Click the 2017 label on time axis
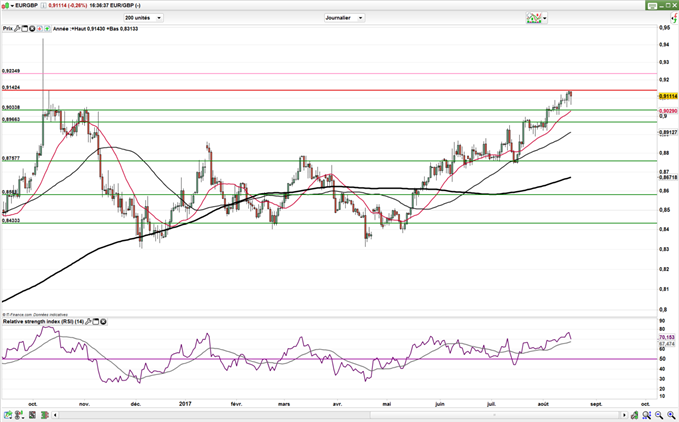Viewport: 679px width, 422px height. click(185, 404)
